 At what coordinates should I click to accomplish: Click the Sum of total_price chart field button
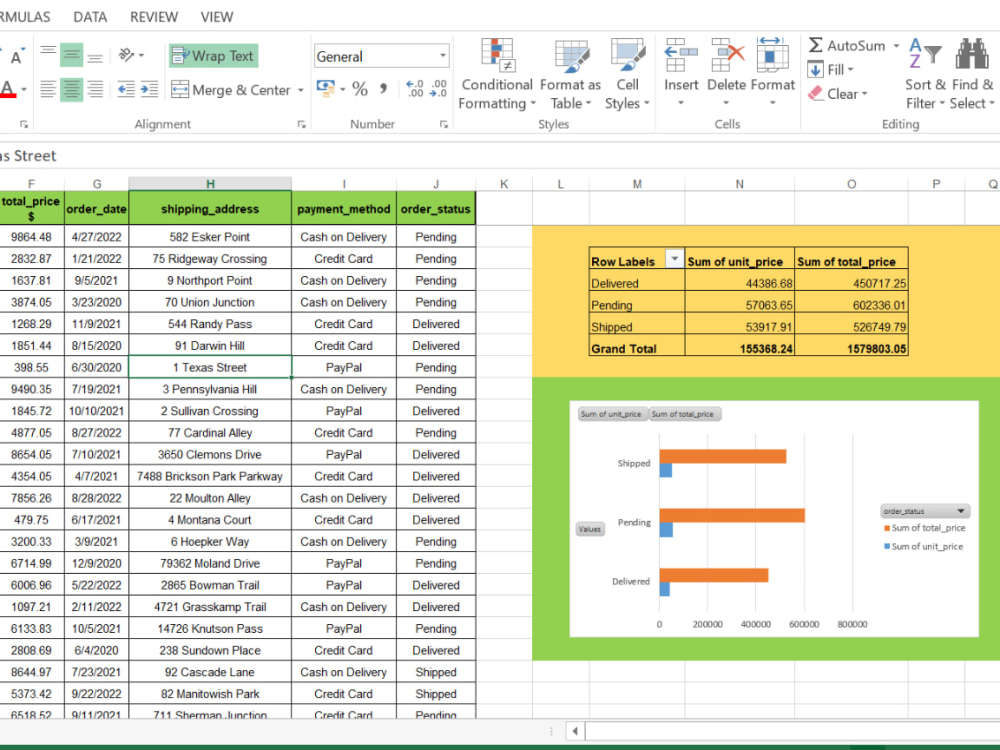coord(685,414)
